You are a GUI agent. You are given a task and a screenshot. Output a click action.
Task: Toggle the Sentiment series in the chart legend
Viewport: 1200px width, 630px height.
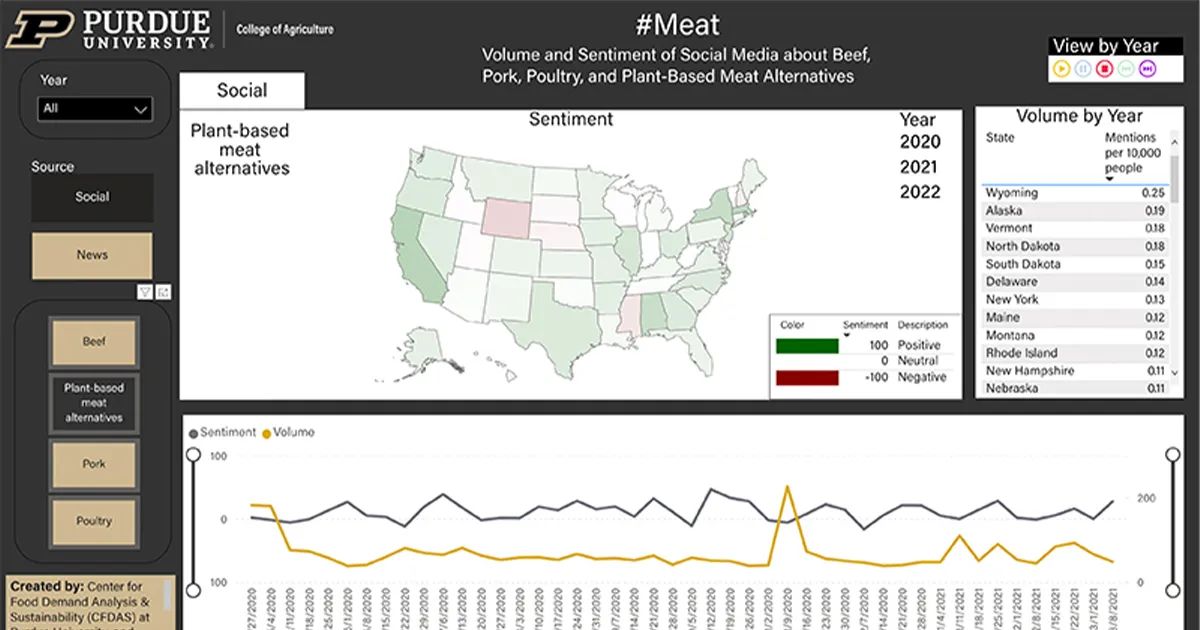pyautogui.click(x=228, y=432)
